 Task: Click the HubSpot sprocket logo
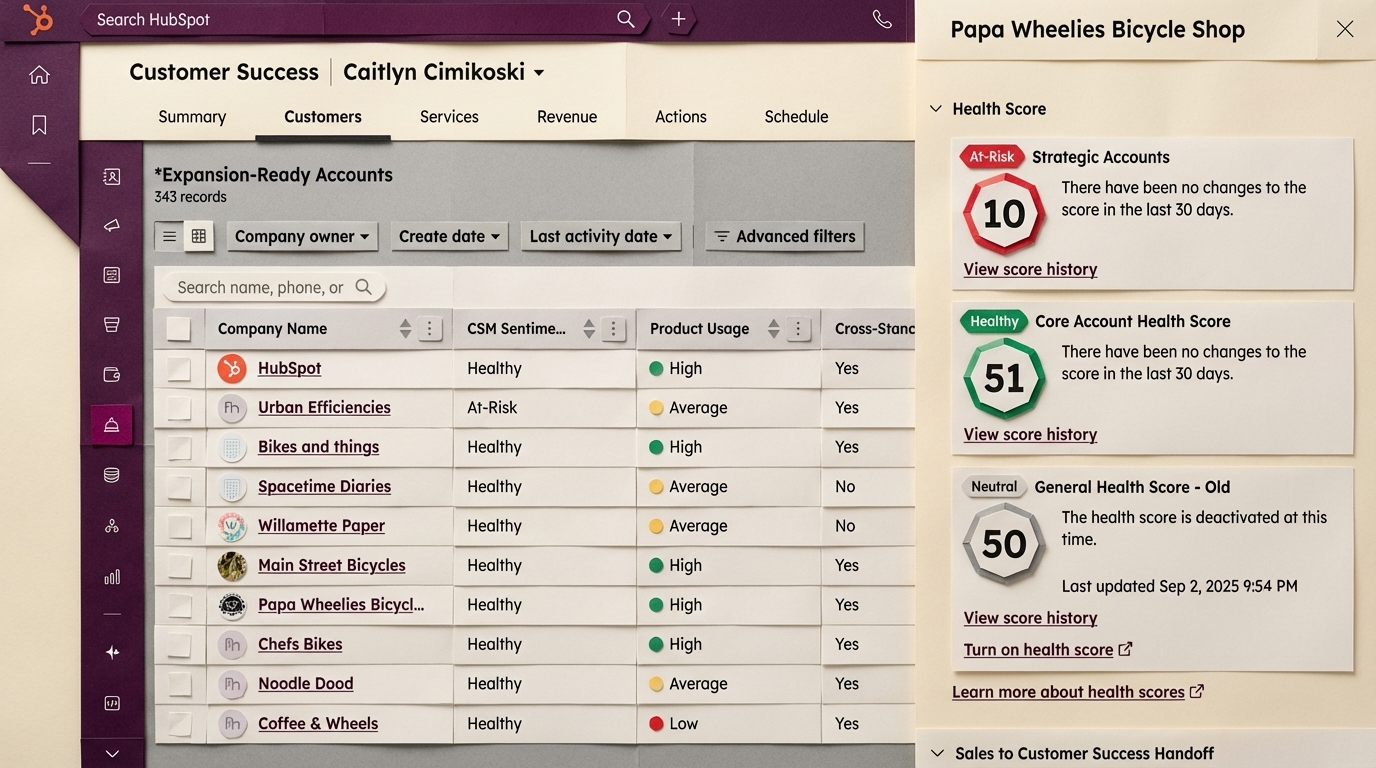click(x=38, y=20)
